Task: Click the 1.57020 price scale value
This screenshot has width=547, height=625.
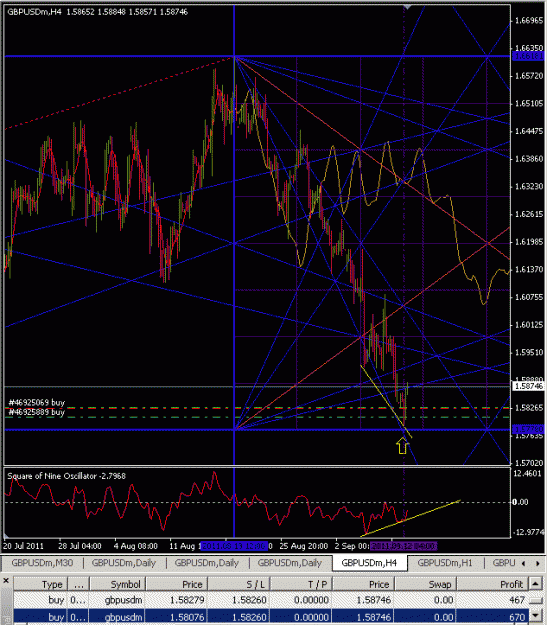Action: tap(529, 463)
